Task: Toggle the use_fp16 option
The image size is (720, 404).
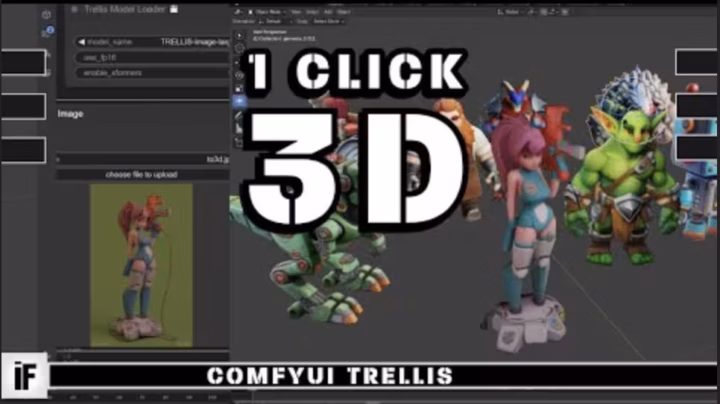Action: (x=153, y=57)
